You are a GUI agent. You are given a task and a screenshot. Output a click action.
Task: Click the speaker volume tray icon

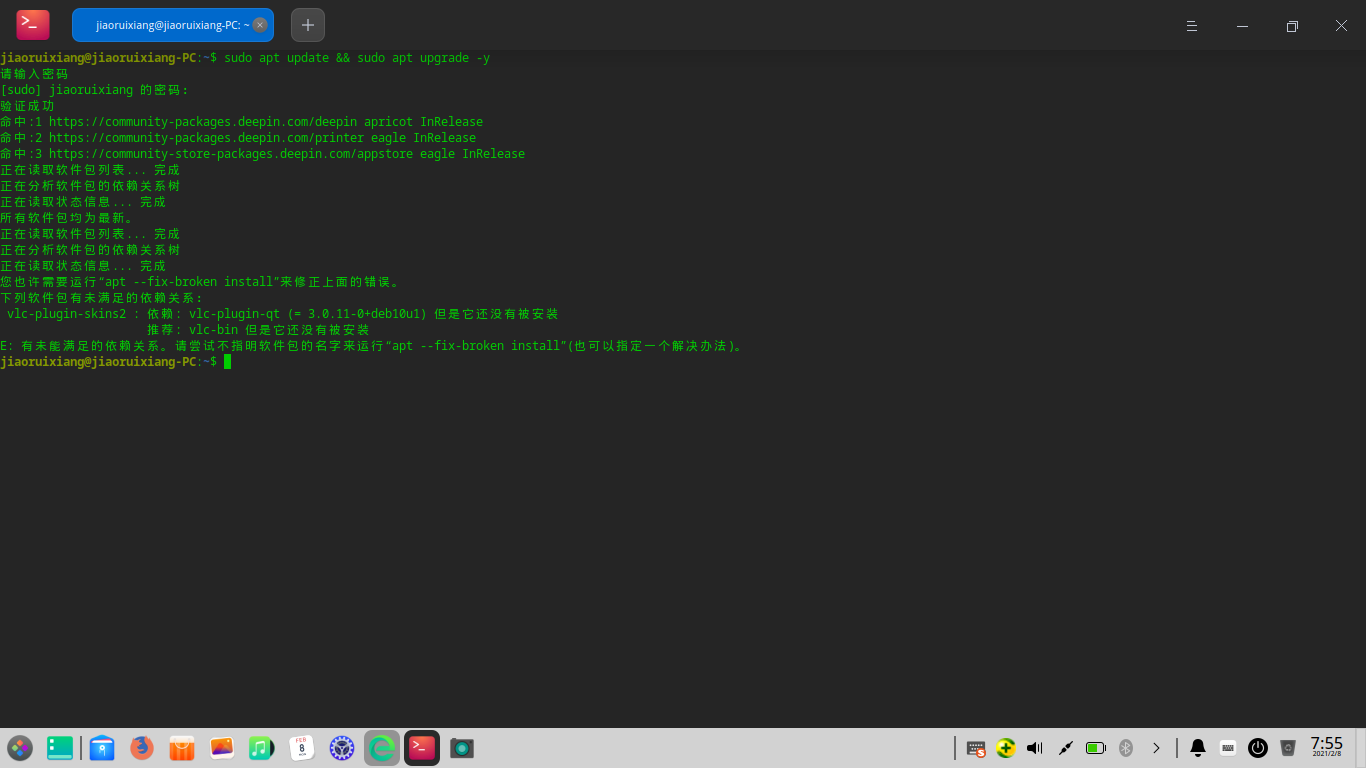pos(1035,748)
